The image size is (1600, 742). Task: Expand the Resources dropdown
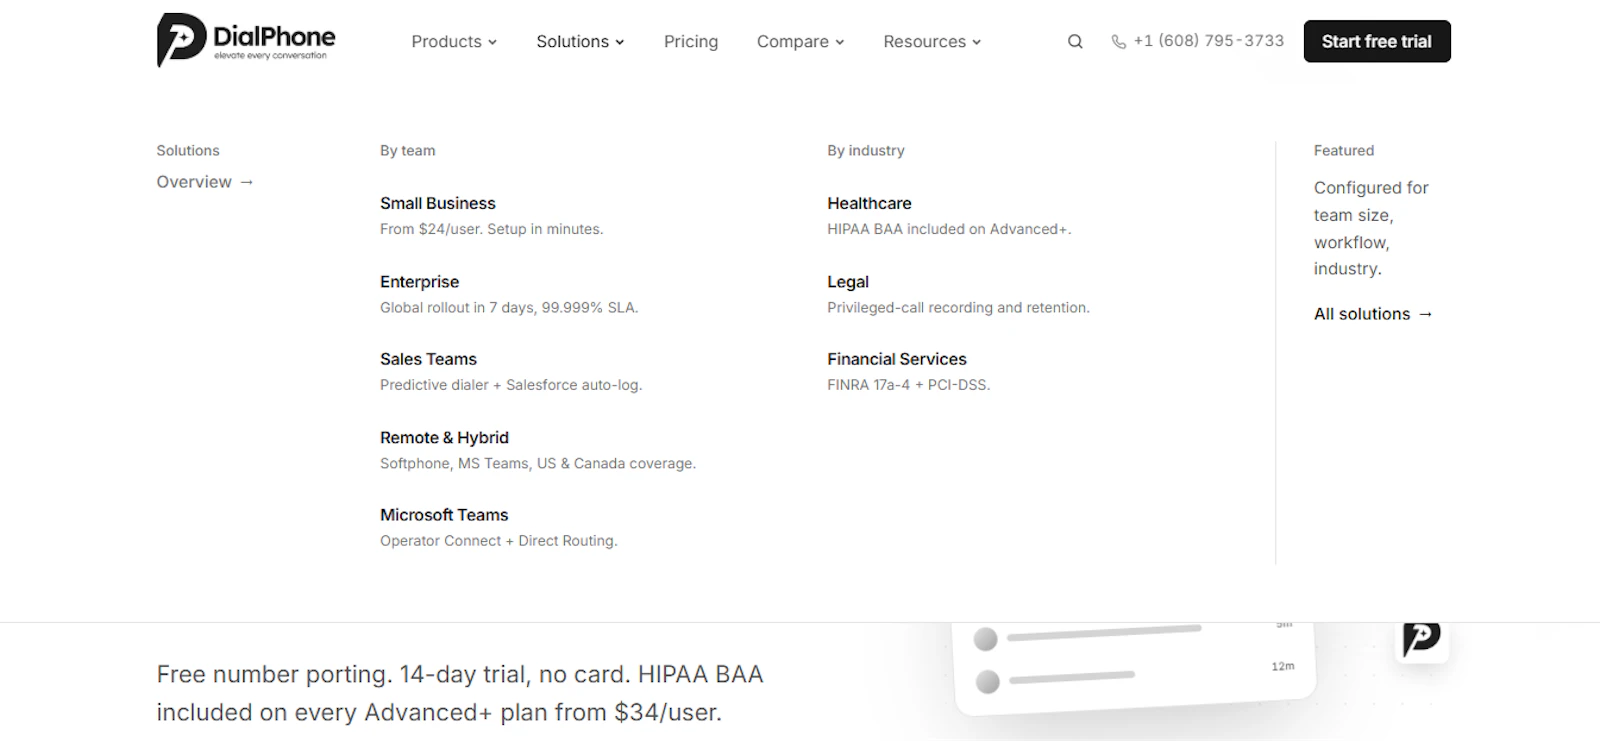coord(932,41)
